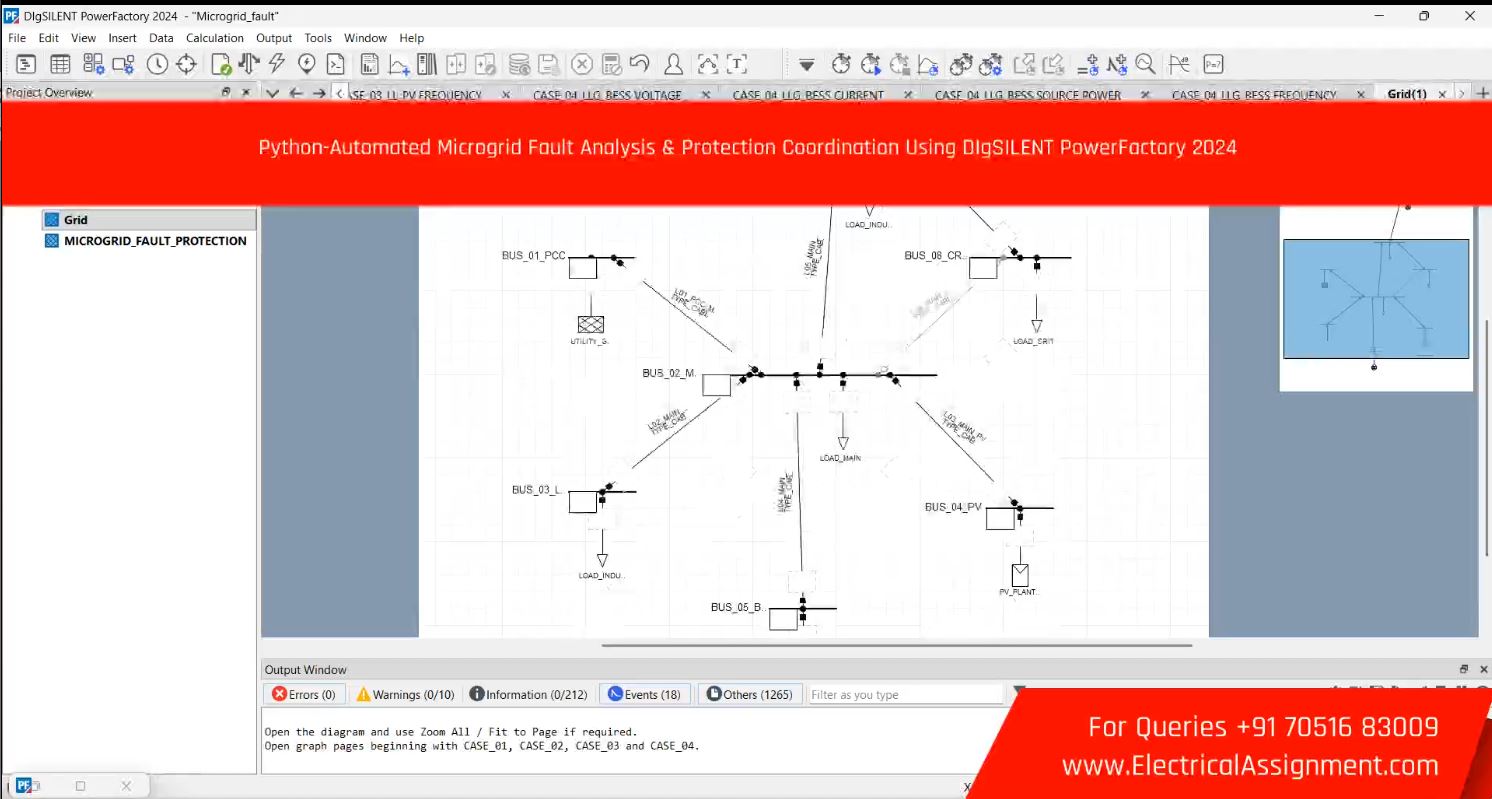This screenshot has width=1492, height=799.
Task: Toggle the Others (1265) filter
Action: pos(749,694)
